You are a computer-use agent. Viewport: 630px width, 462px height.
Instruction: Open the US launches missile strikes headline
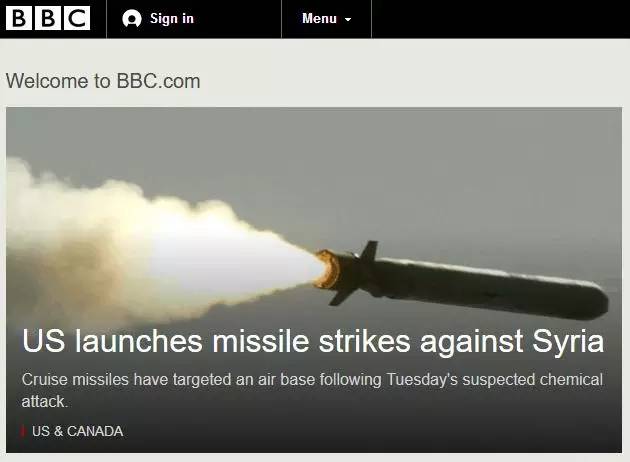(x=313, y=341)
